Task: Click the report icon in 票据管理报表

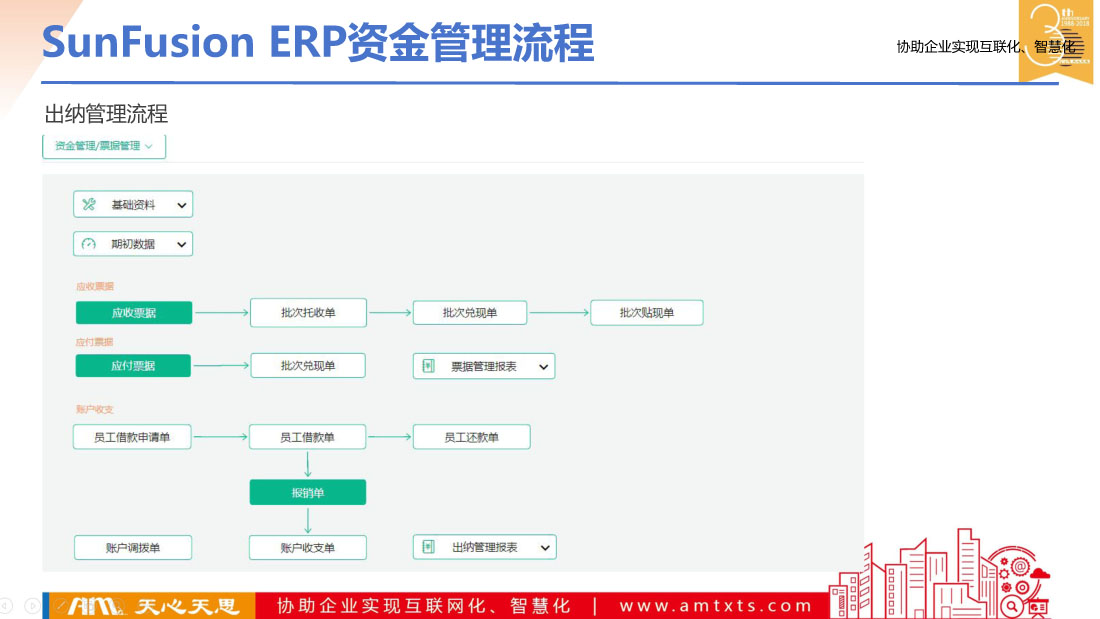Action: (428, 367)
